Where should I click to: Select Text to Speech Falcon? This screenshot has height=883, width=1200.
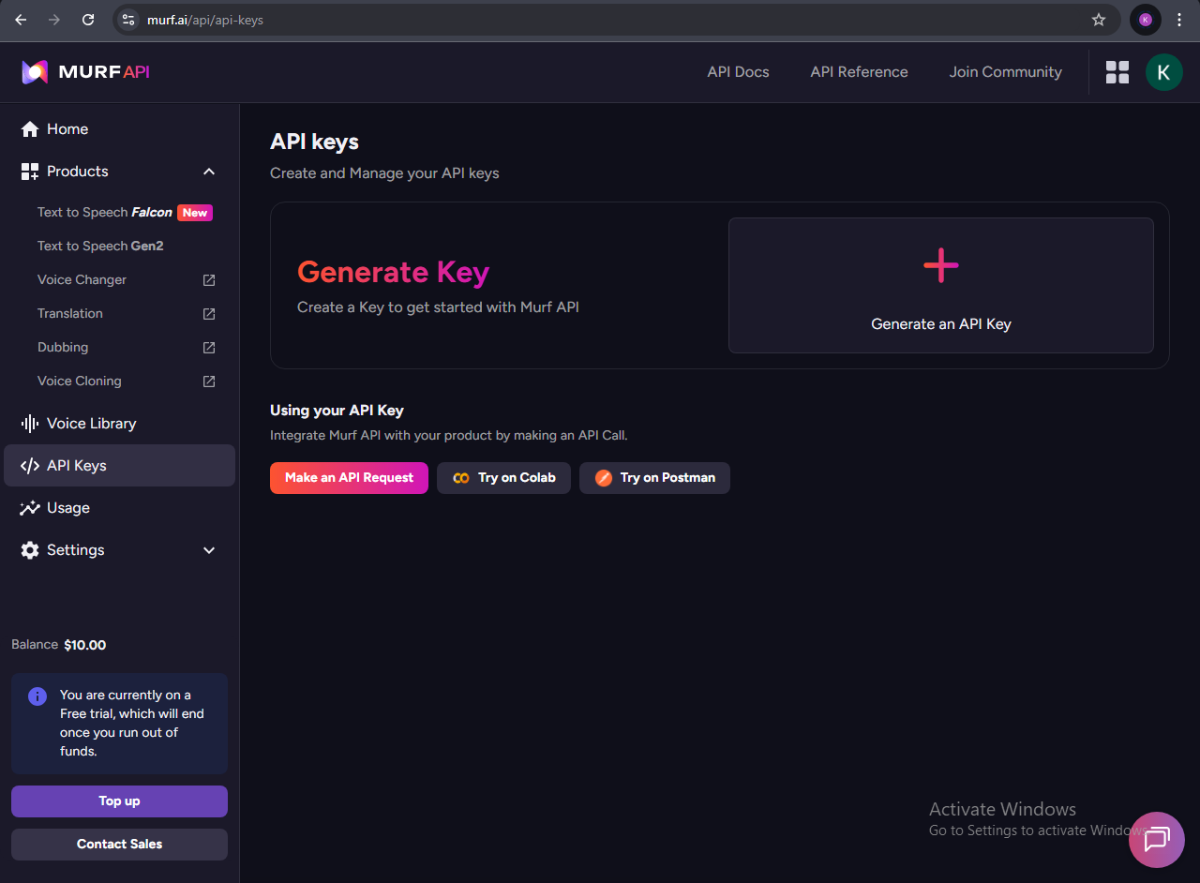105,212
